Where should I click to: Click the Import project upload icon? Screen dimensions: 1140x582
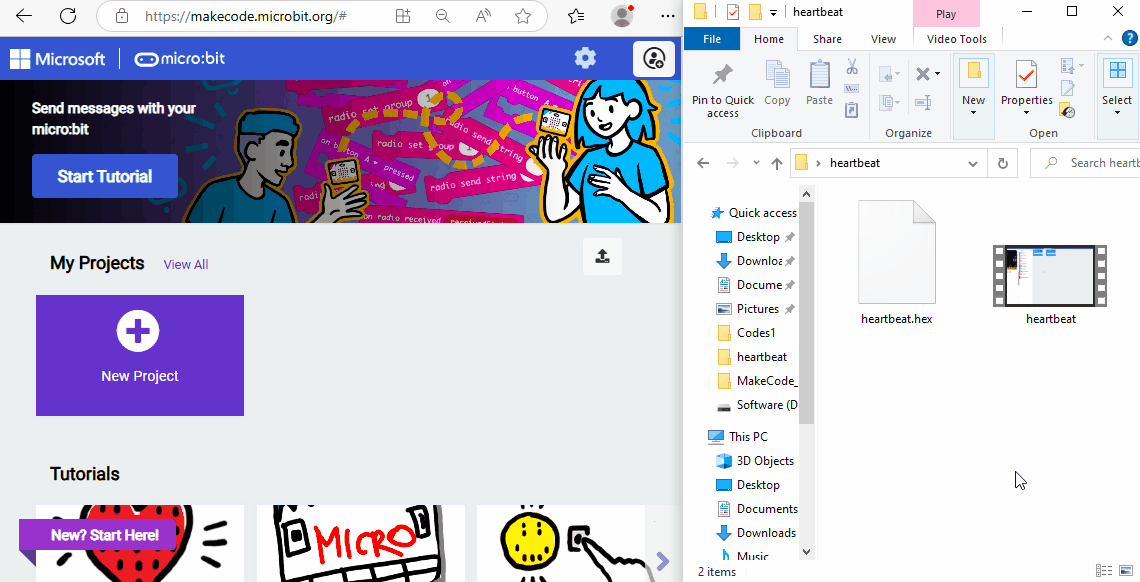pyautogui.click(x=602, y=256)
